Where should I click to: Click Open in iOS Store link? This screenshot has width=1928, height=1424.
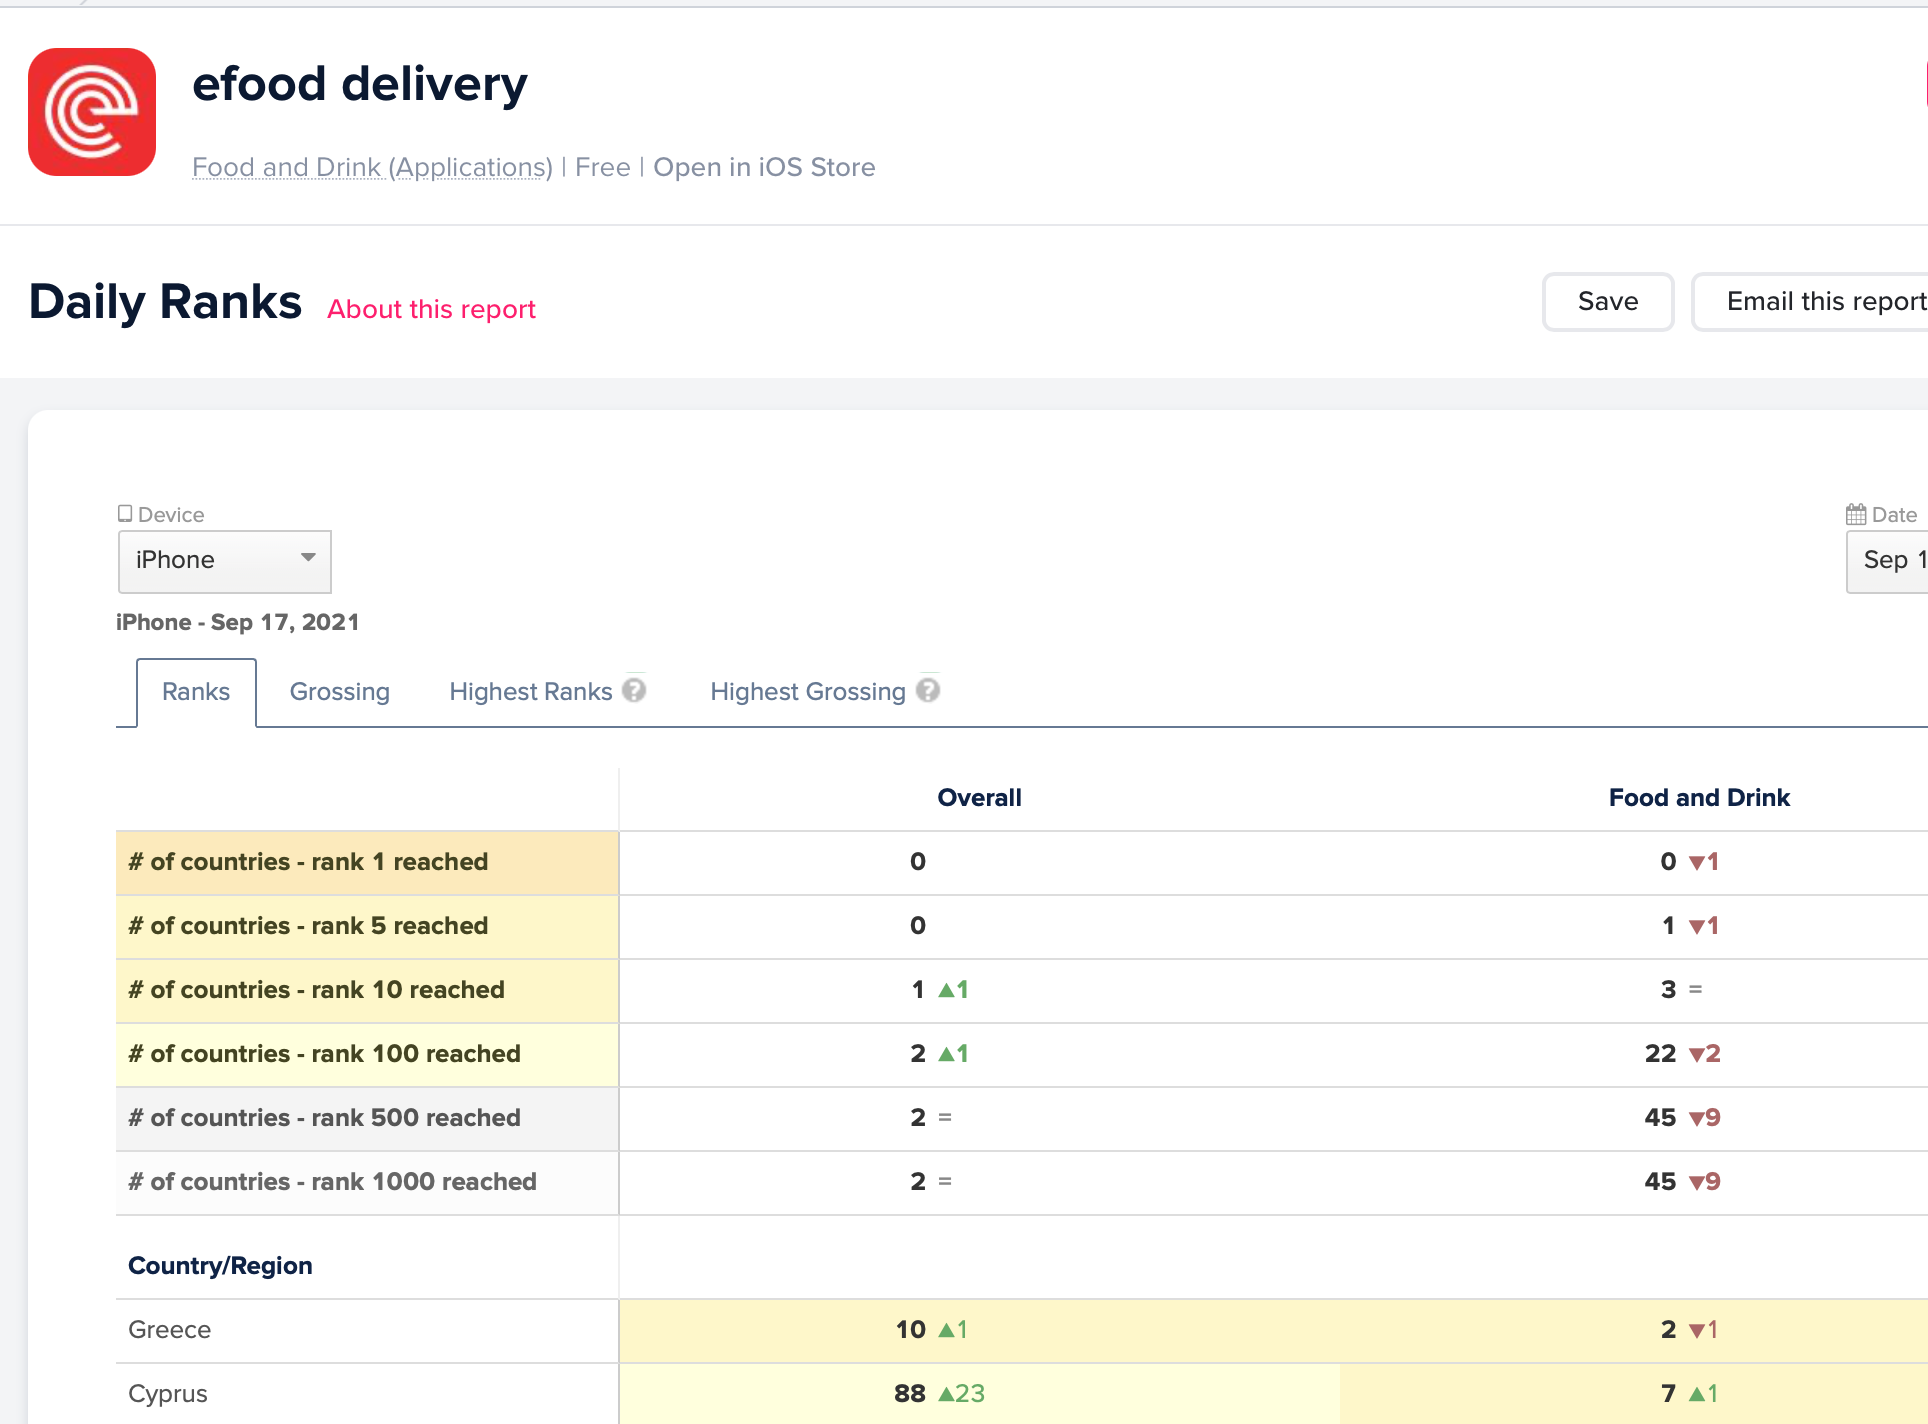tap(764, 167)
